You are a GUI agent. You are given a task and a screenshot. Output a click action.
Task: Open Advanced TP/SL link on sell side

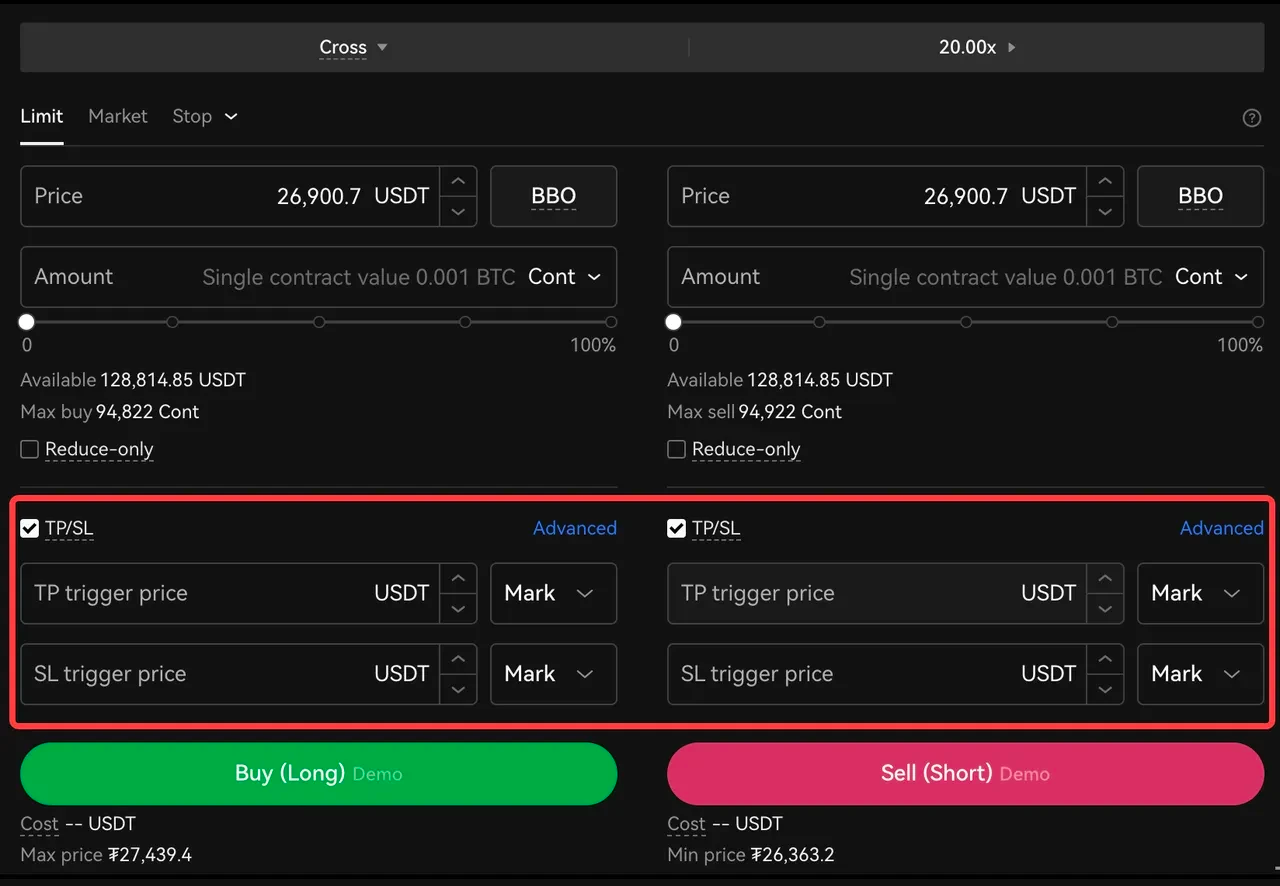coord(1221,528)
